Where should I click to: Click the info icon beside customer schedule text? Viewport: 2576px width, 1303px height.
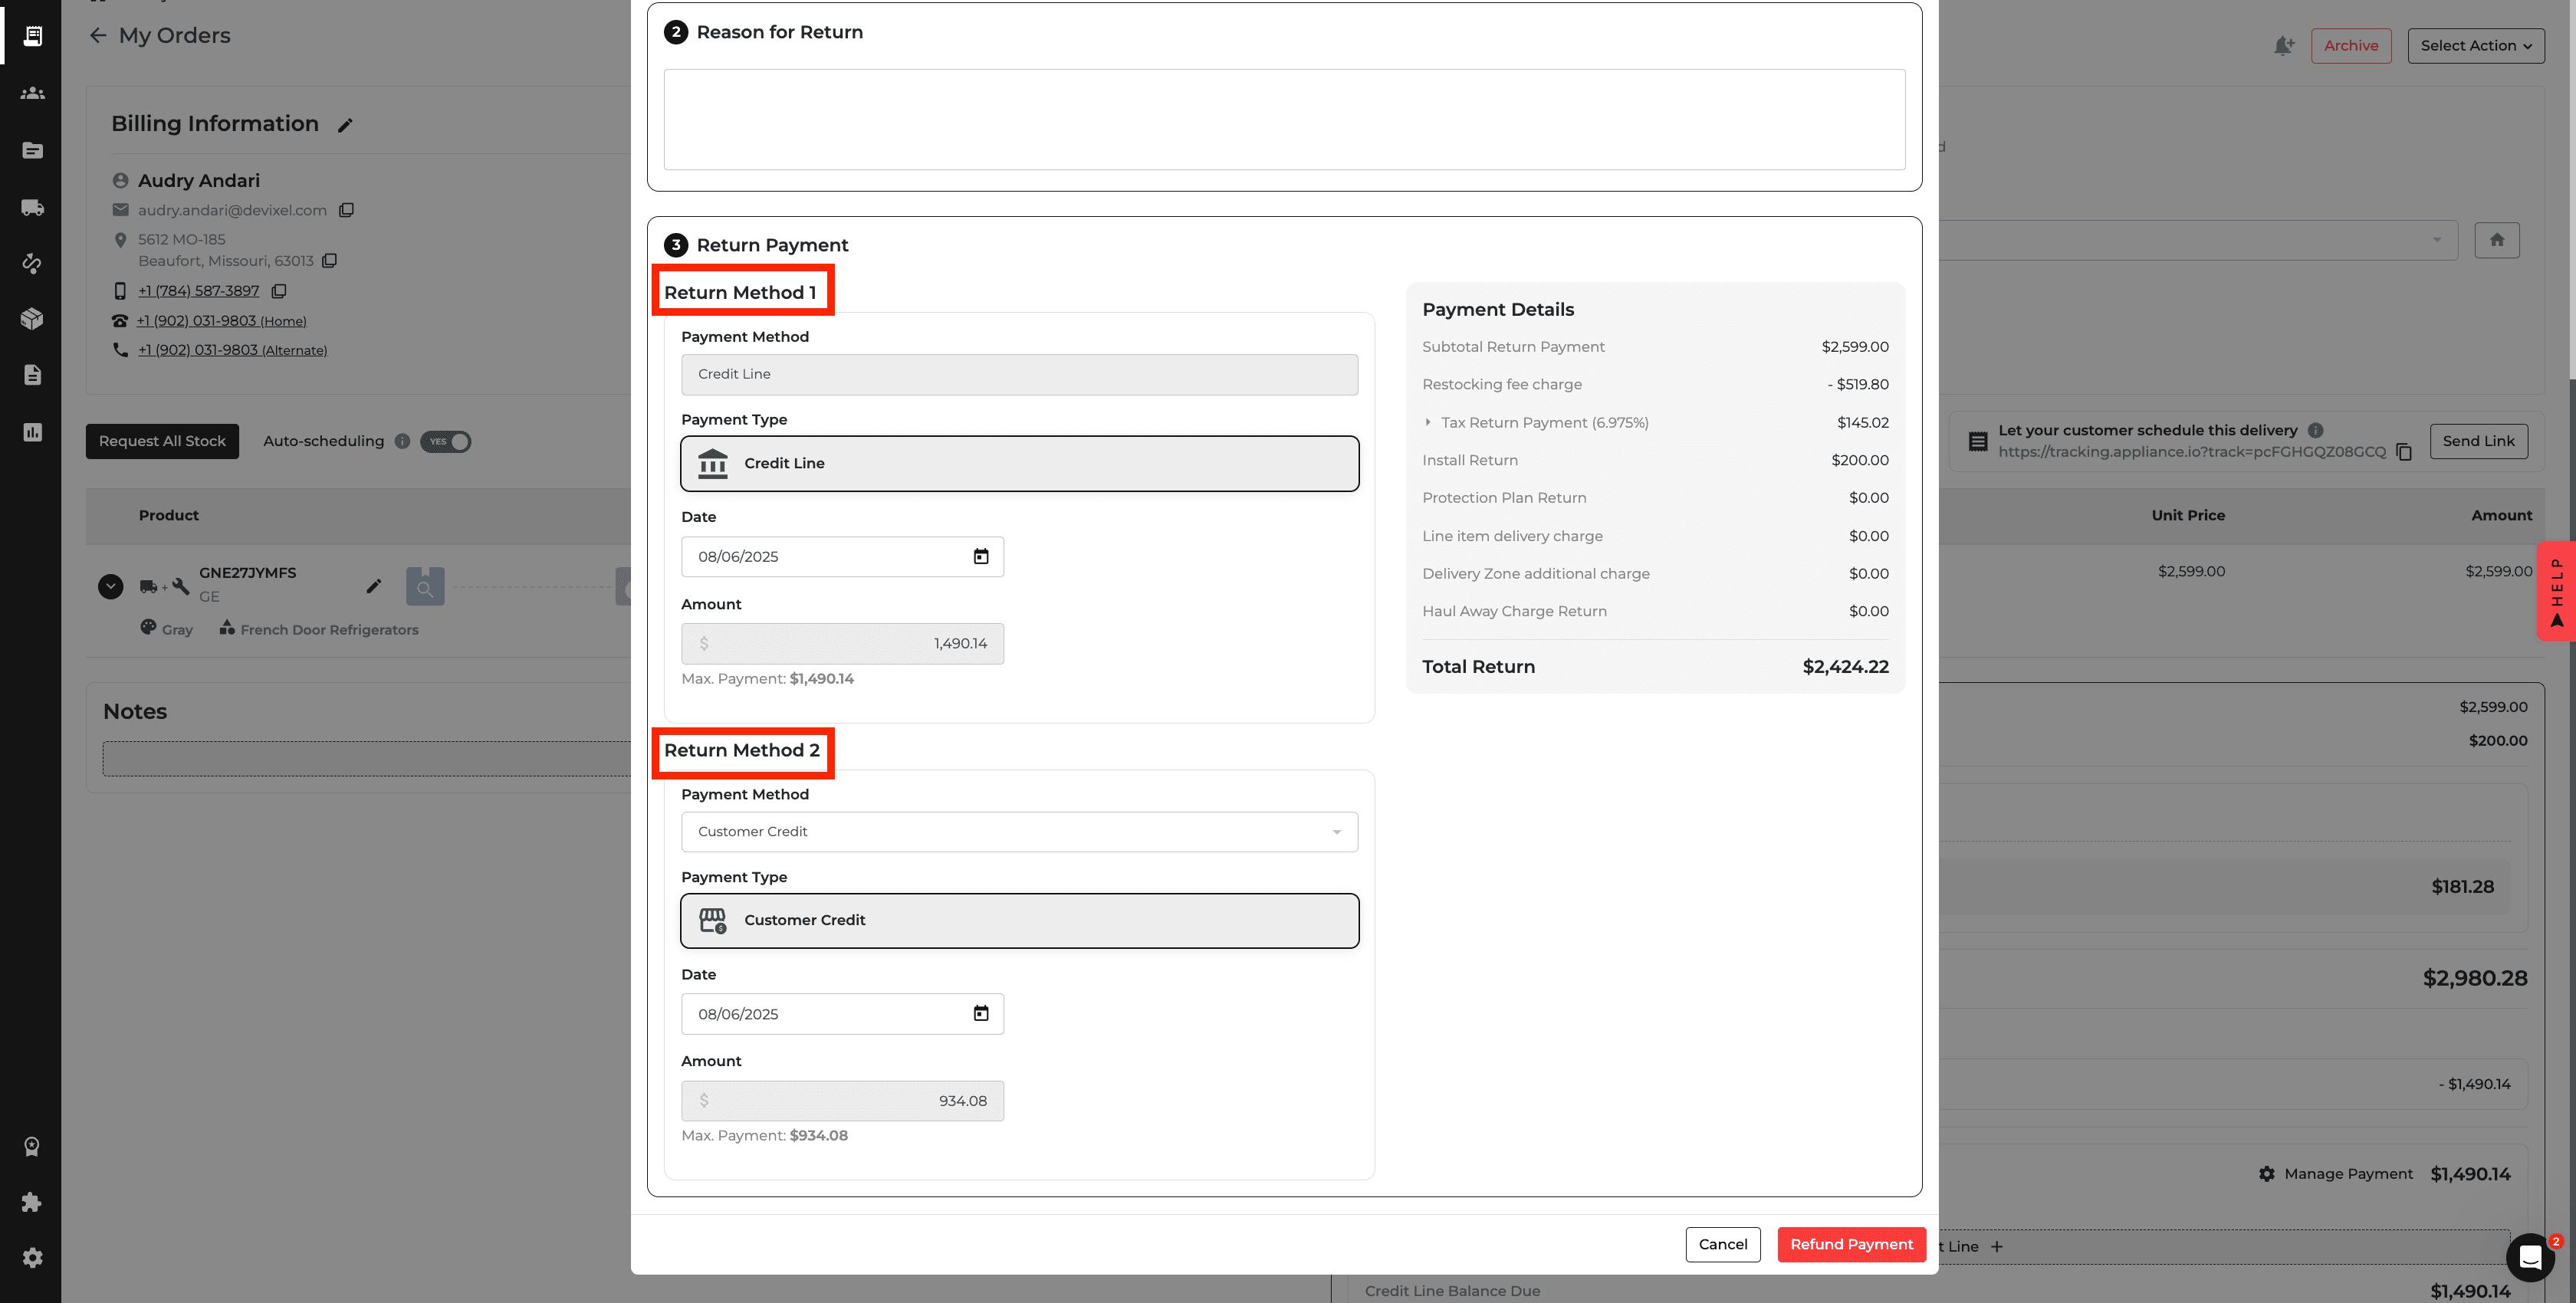click(x=2315, y=430)
